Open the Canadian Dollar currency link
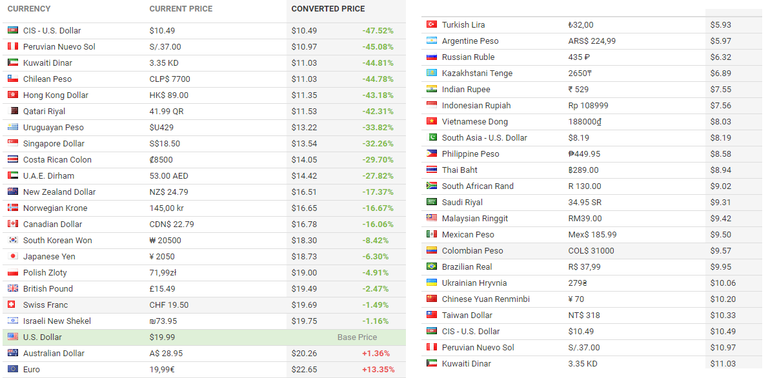This screenshot has height=378, width=768. [52, 224]
